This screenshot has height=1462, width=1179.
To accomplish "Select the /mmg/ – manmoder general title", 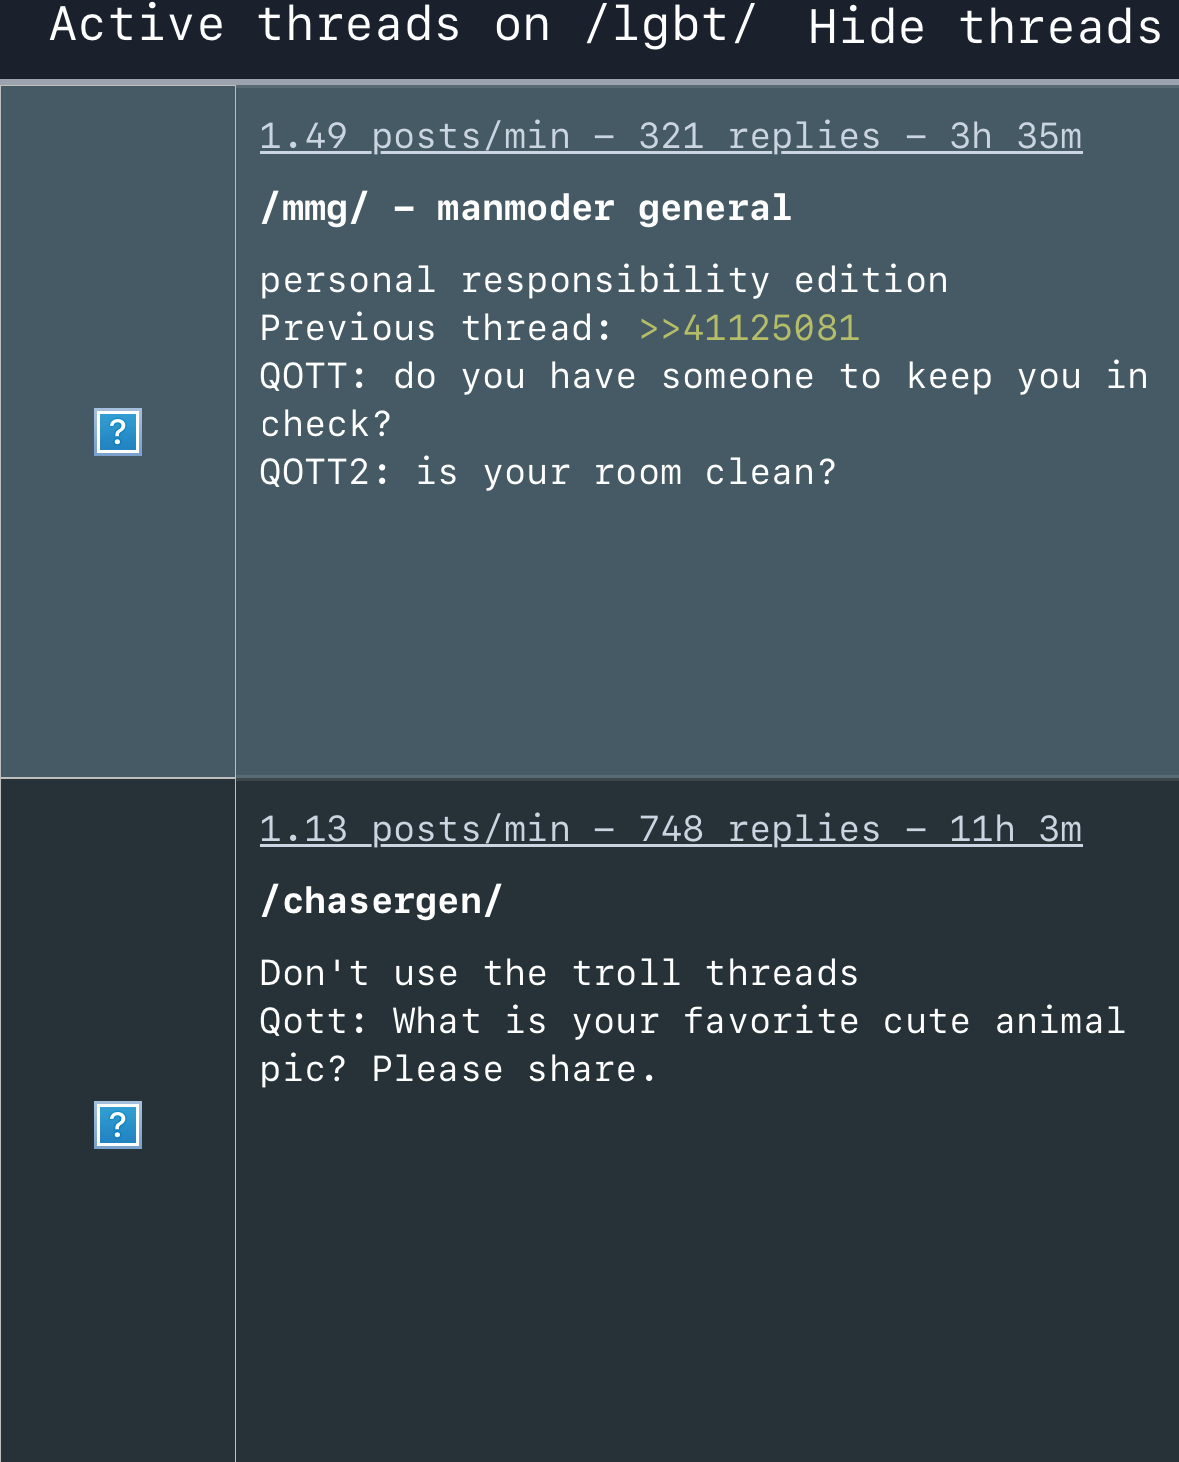I will [526, 208].
